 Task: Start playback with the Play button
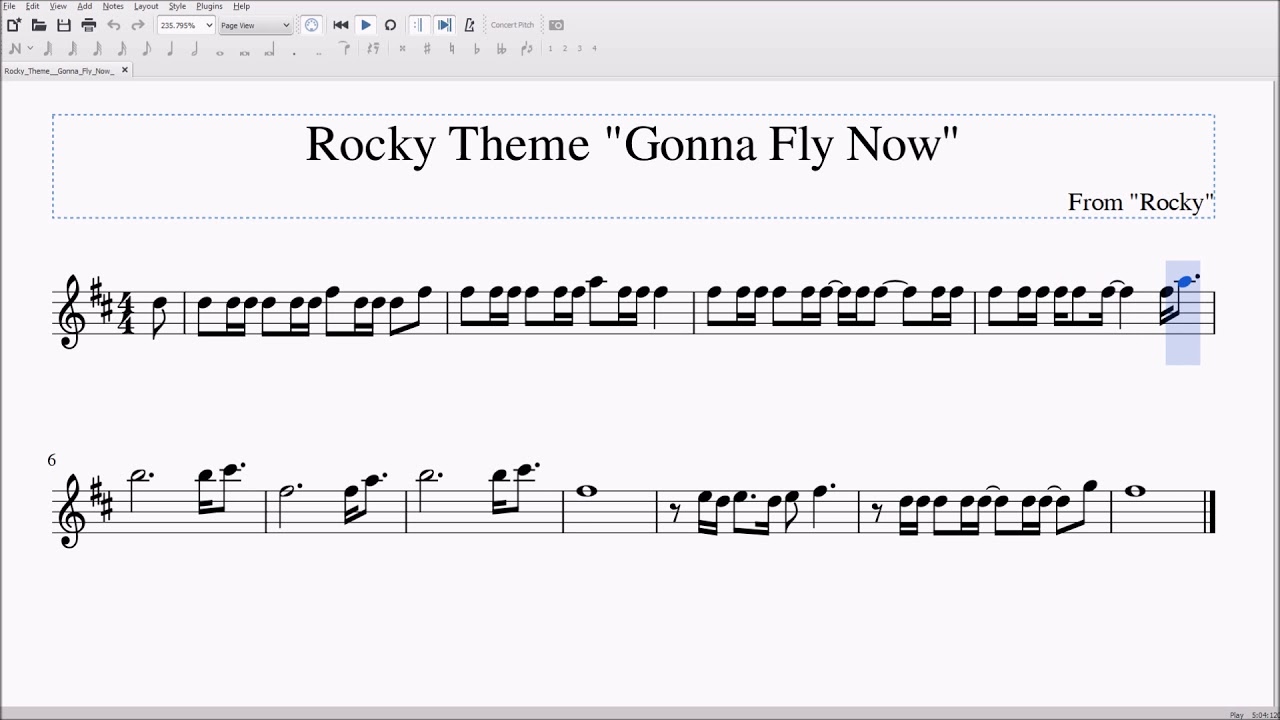(x=366, y=25)
